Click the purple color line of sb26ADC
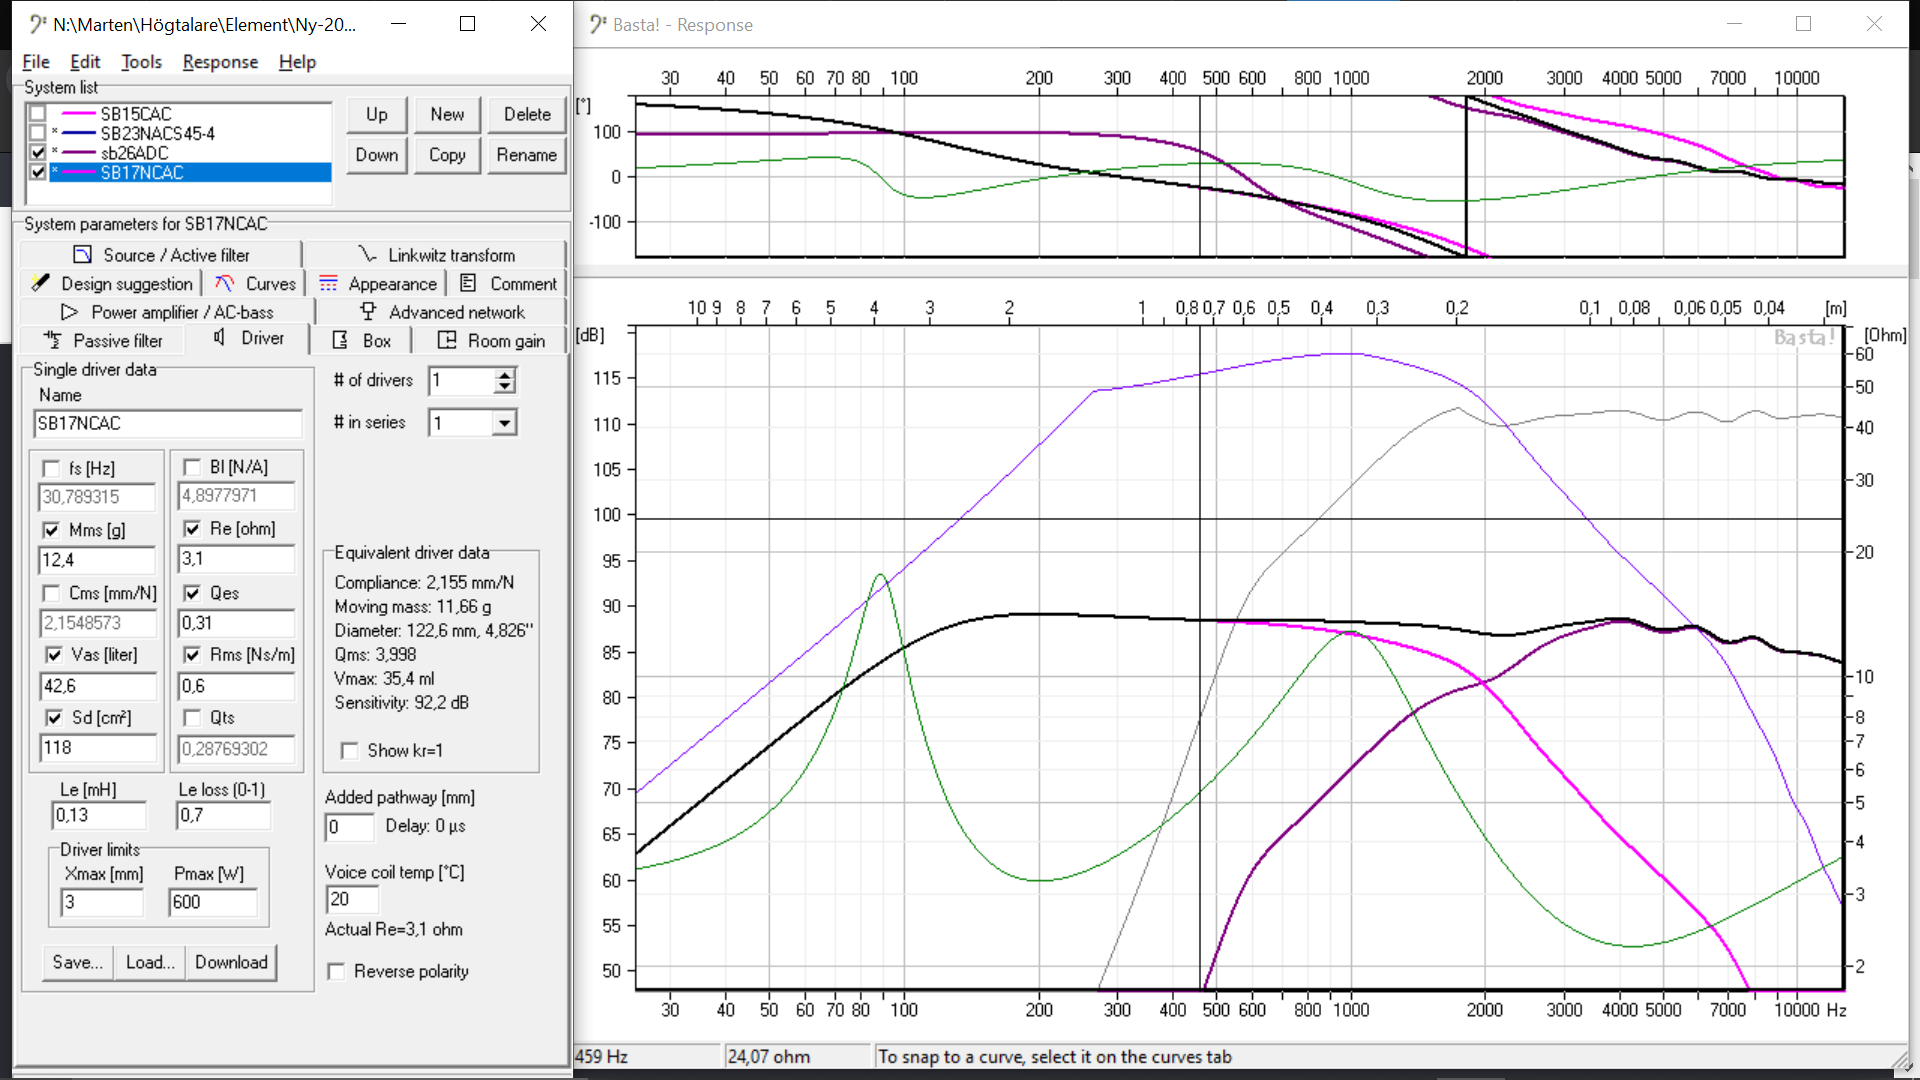The height and width of the screenshot is (1080, 1920). click(79, 153)
